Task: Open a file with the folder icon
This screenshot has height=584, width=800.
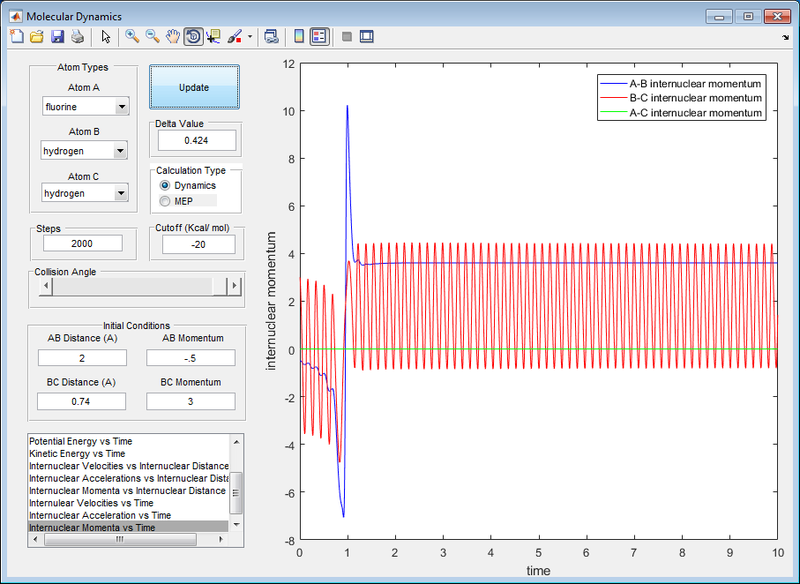Action: click(37, 36)
